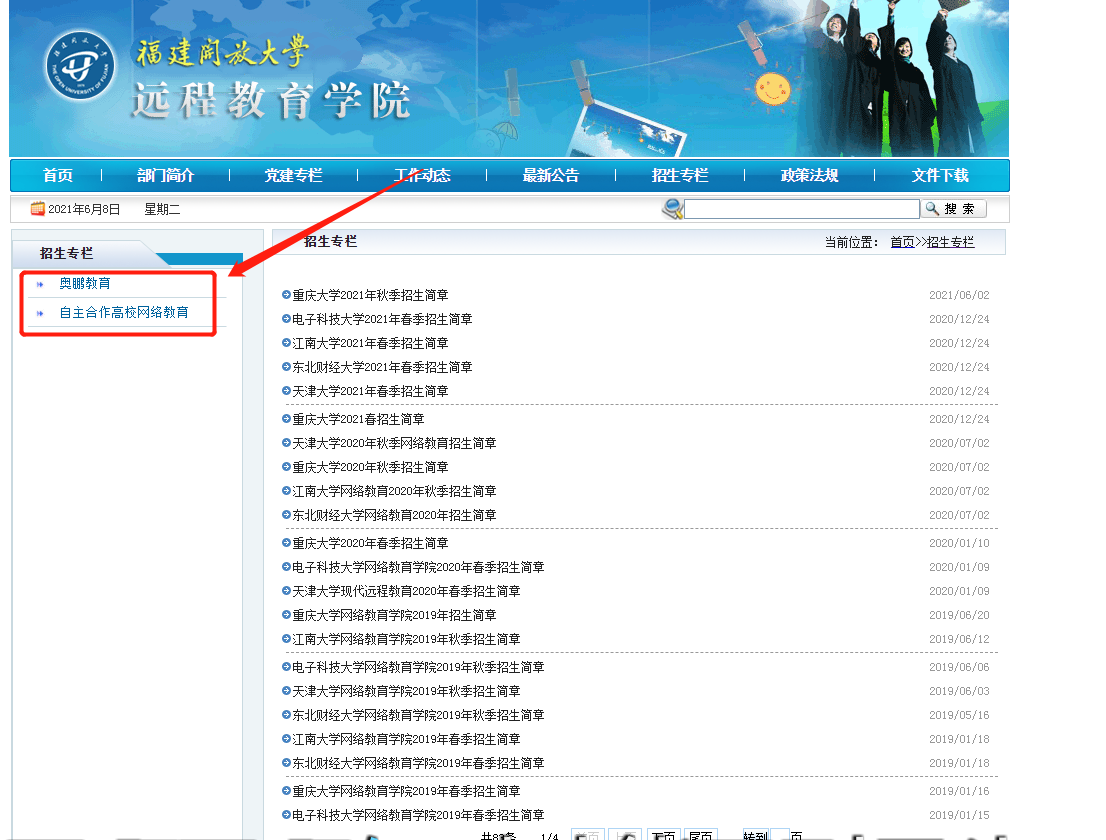Open 电子科技大学2021年春季招生简章
Image resolution: width=1106 pixels, height=840 pixels.
382,319
